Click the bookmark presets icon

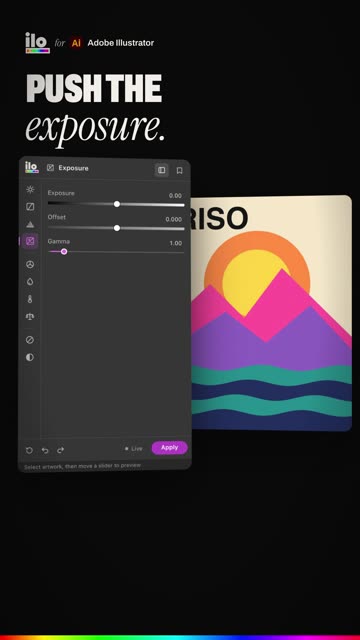(x=180, y=171)
